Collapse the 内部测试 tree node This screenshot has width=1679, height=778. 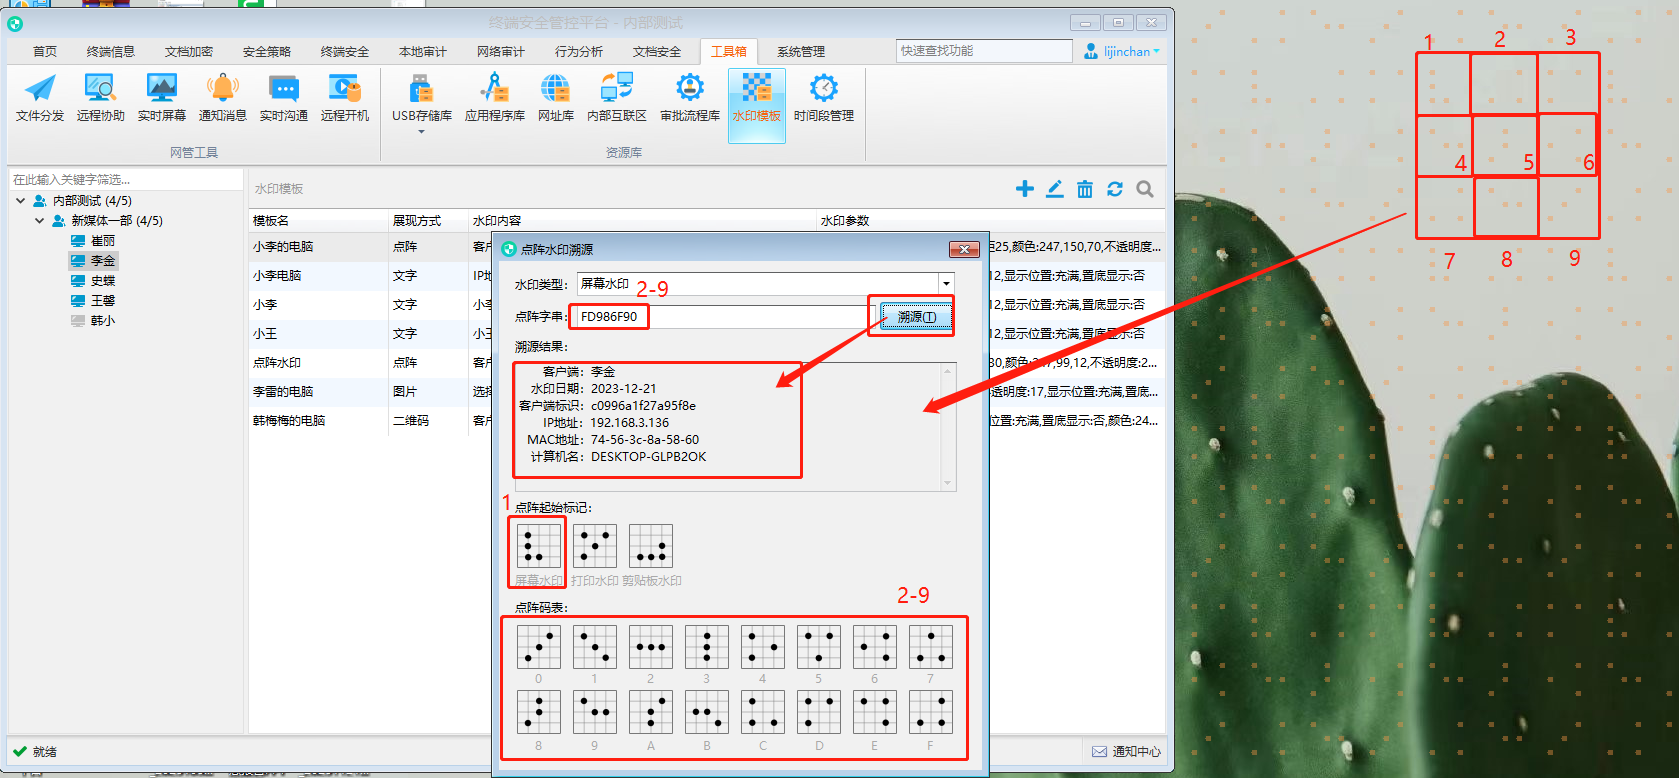coord(21,201)
